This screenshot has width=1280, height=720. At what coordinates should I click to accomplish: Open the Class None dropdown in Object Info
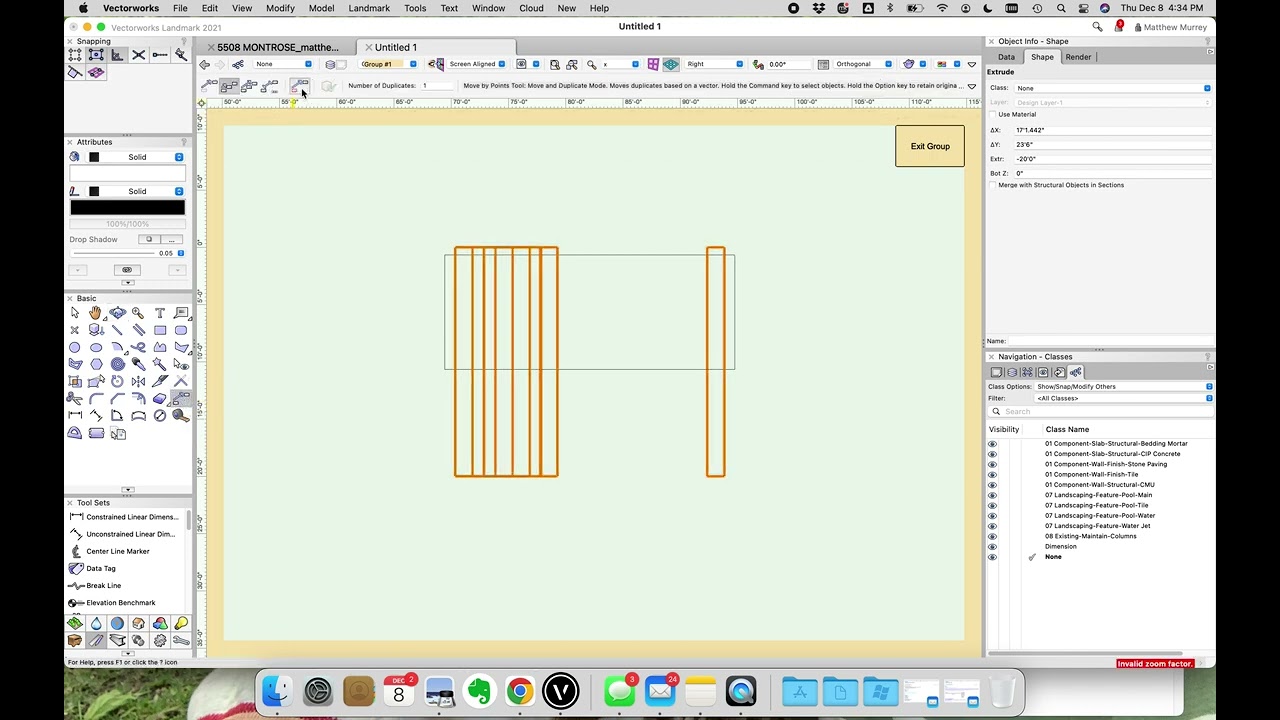point(1112,88)
